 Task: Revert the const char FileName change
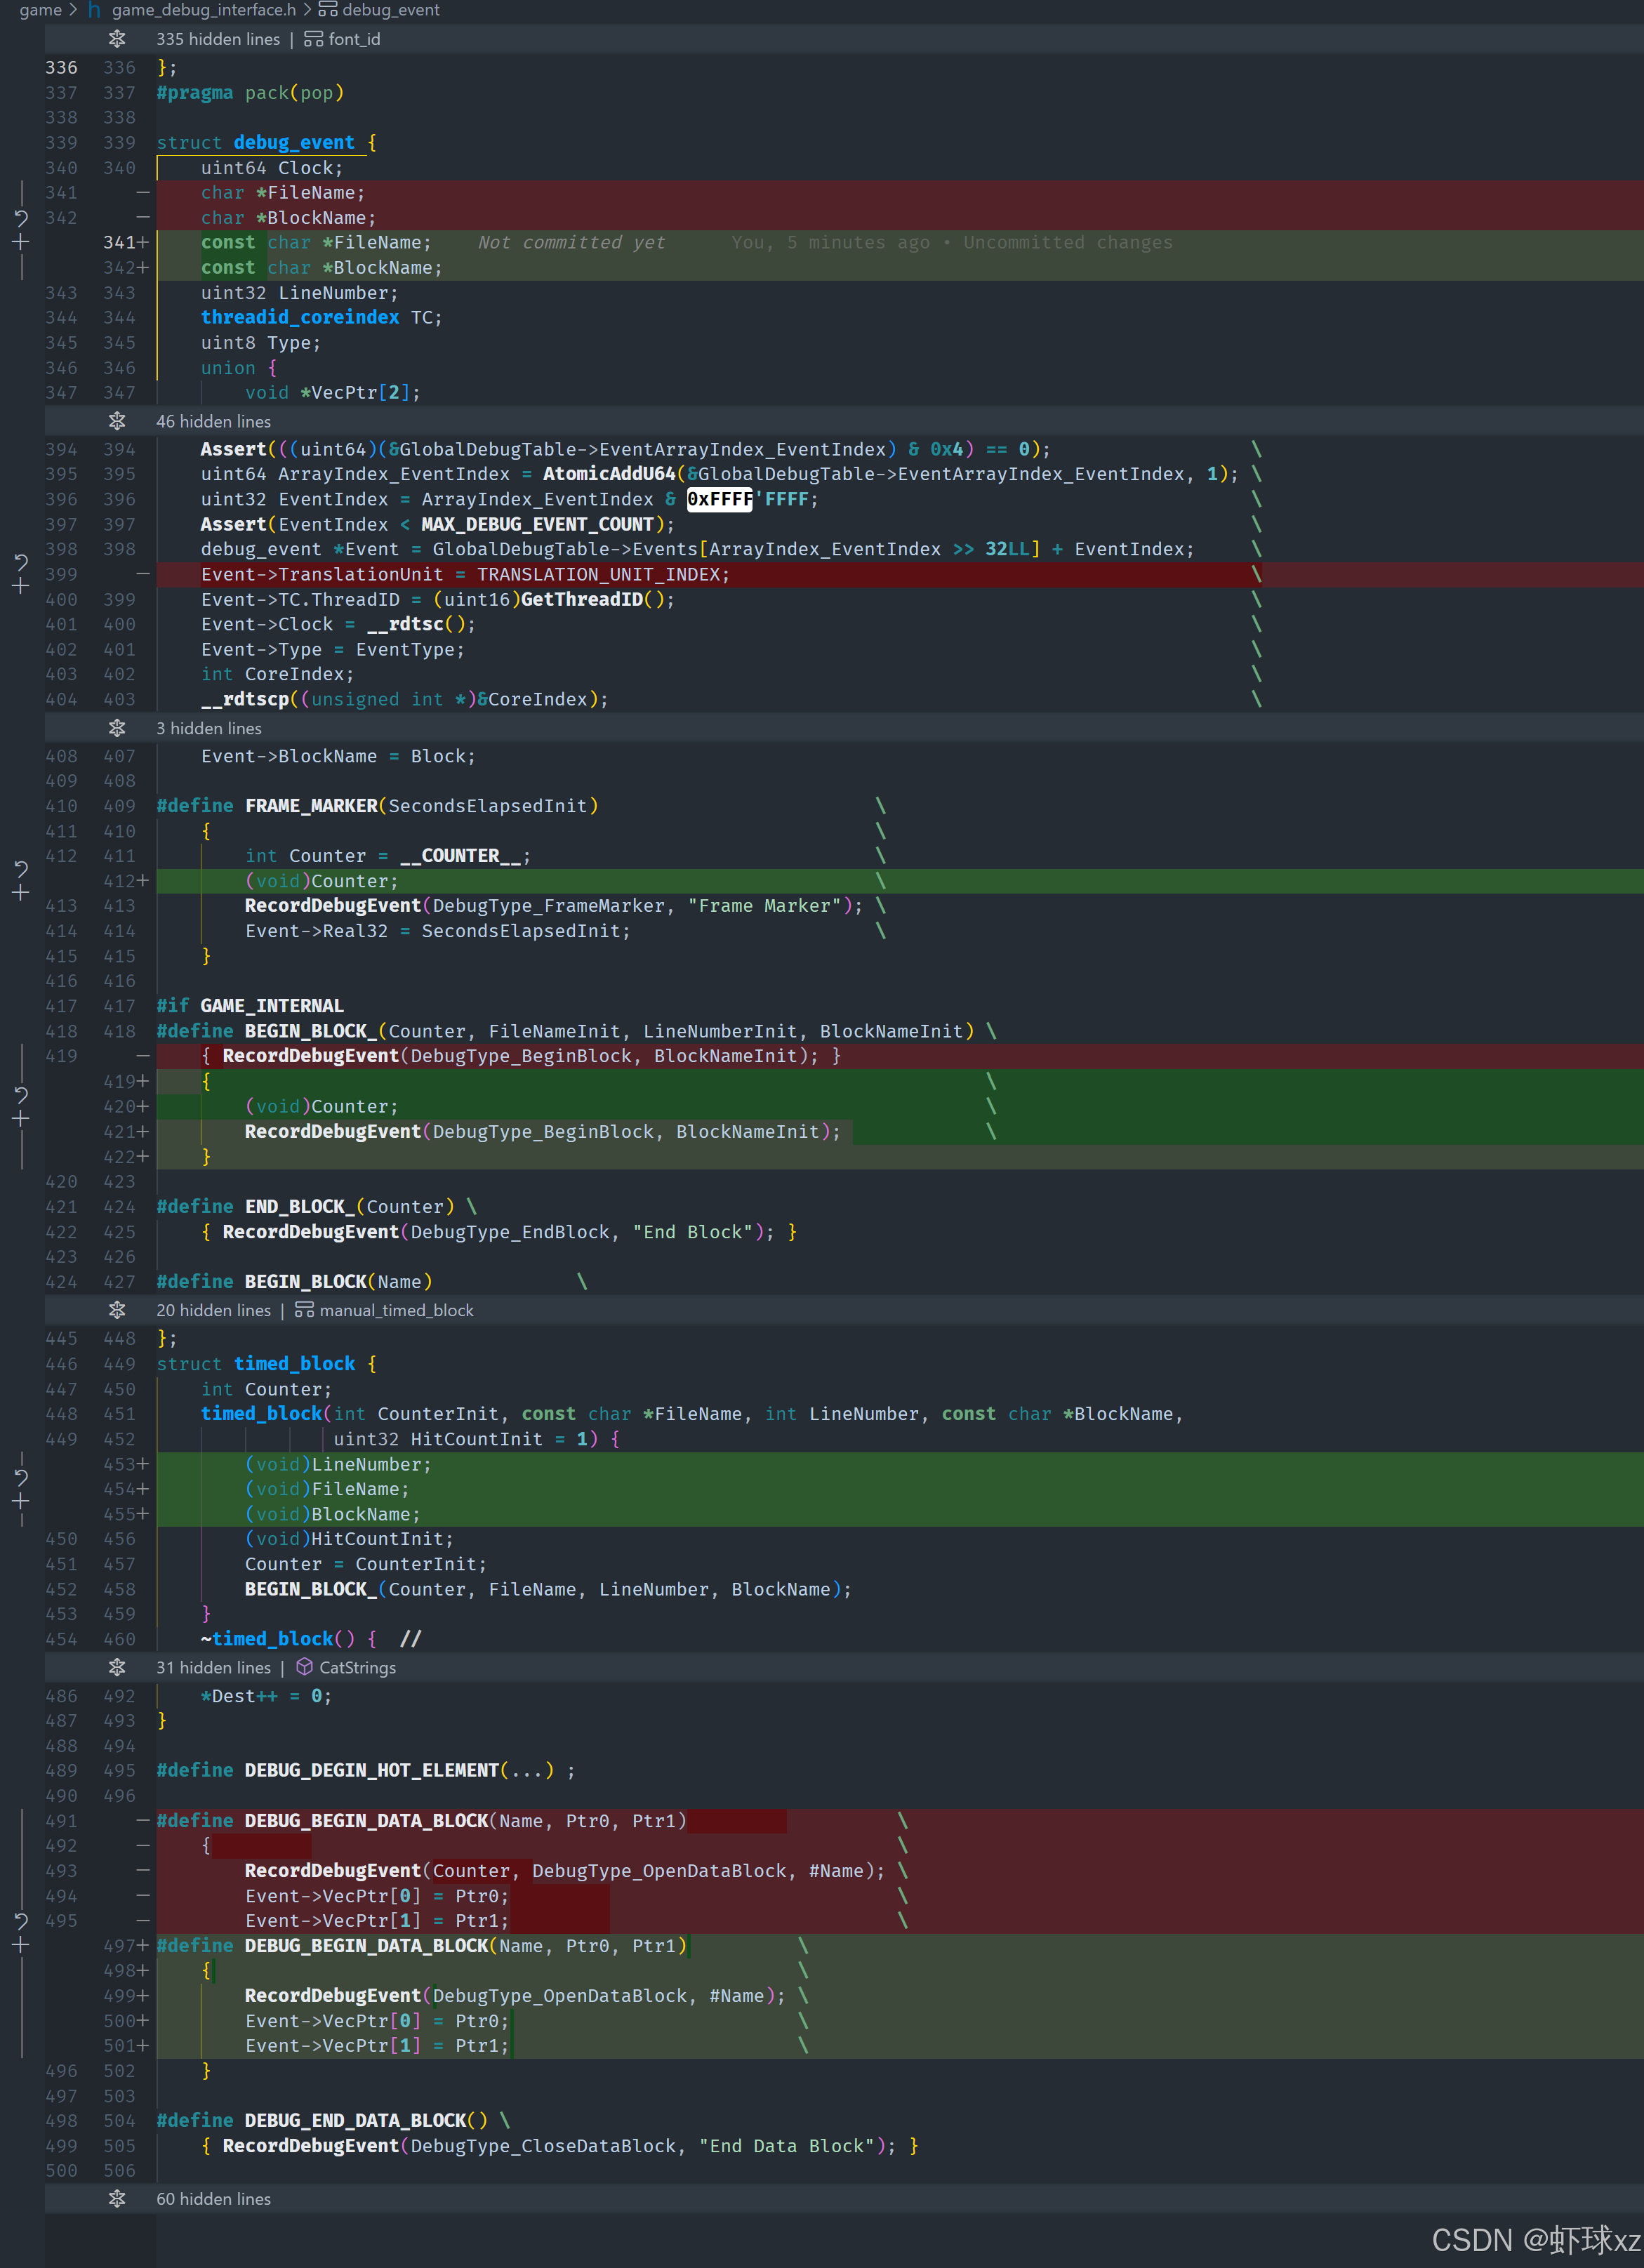[x=21, y=217]
